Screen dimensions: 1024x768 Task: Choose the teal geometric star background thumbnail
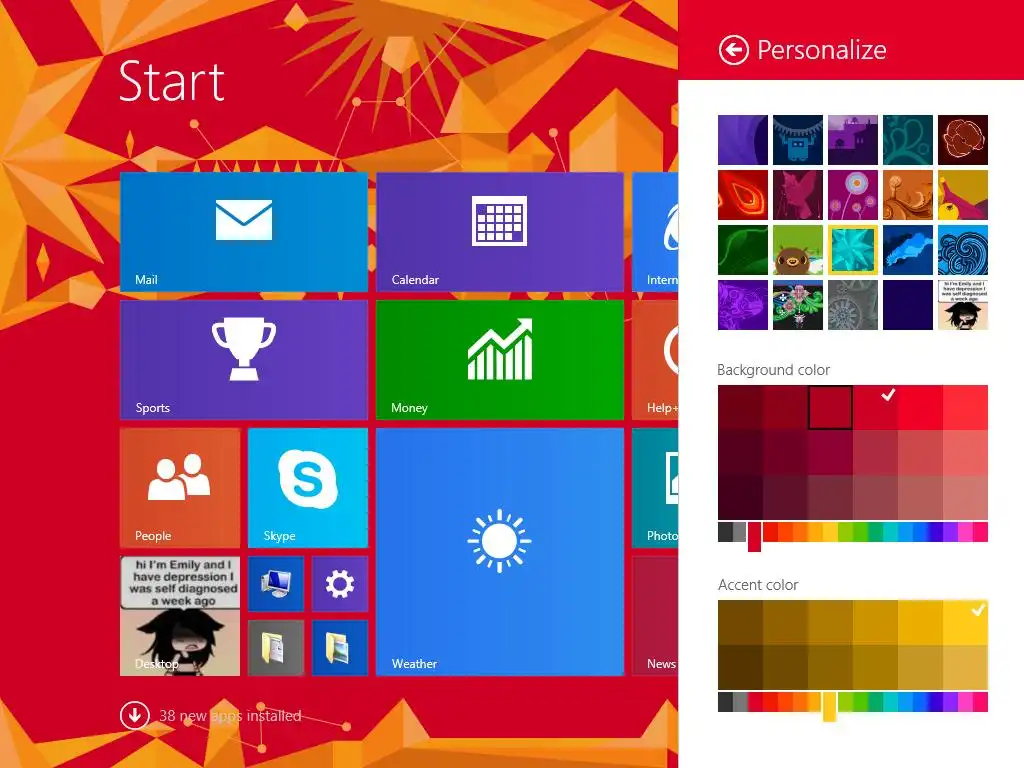point(852,250)
